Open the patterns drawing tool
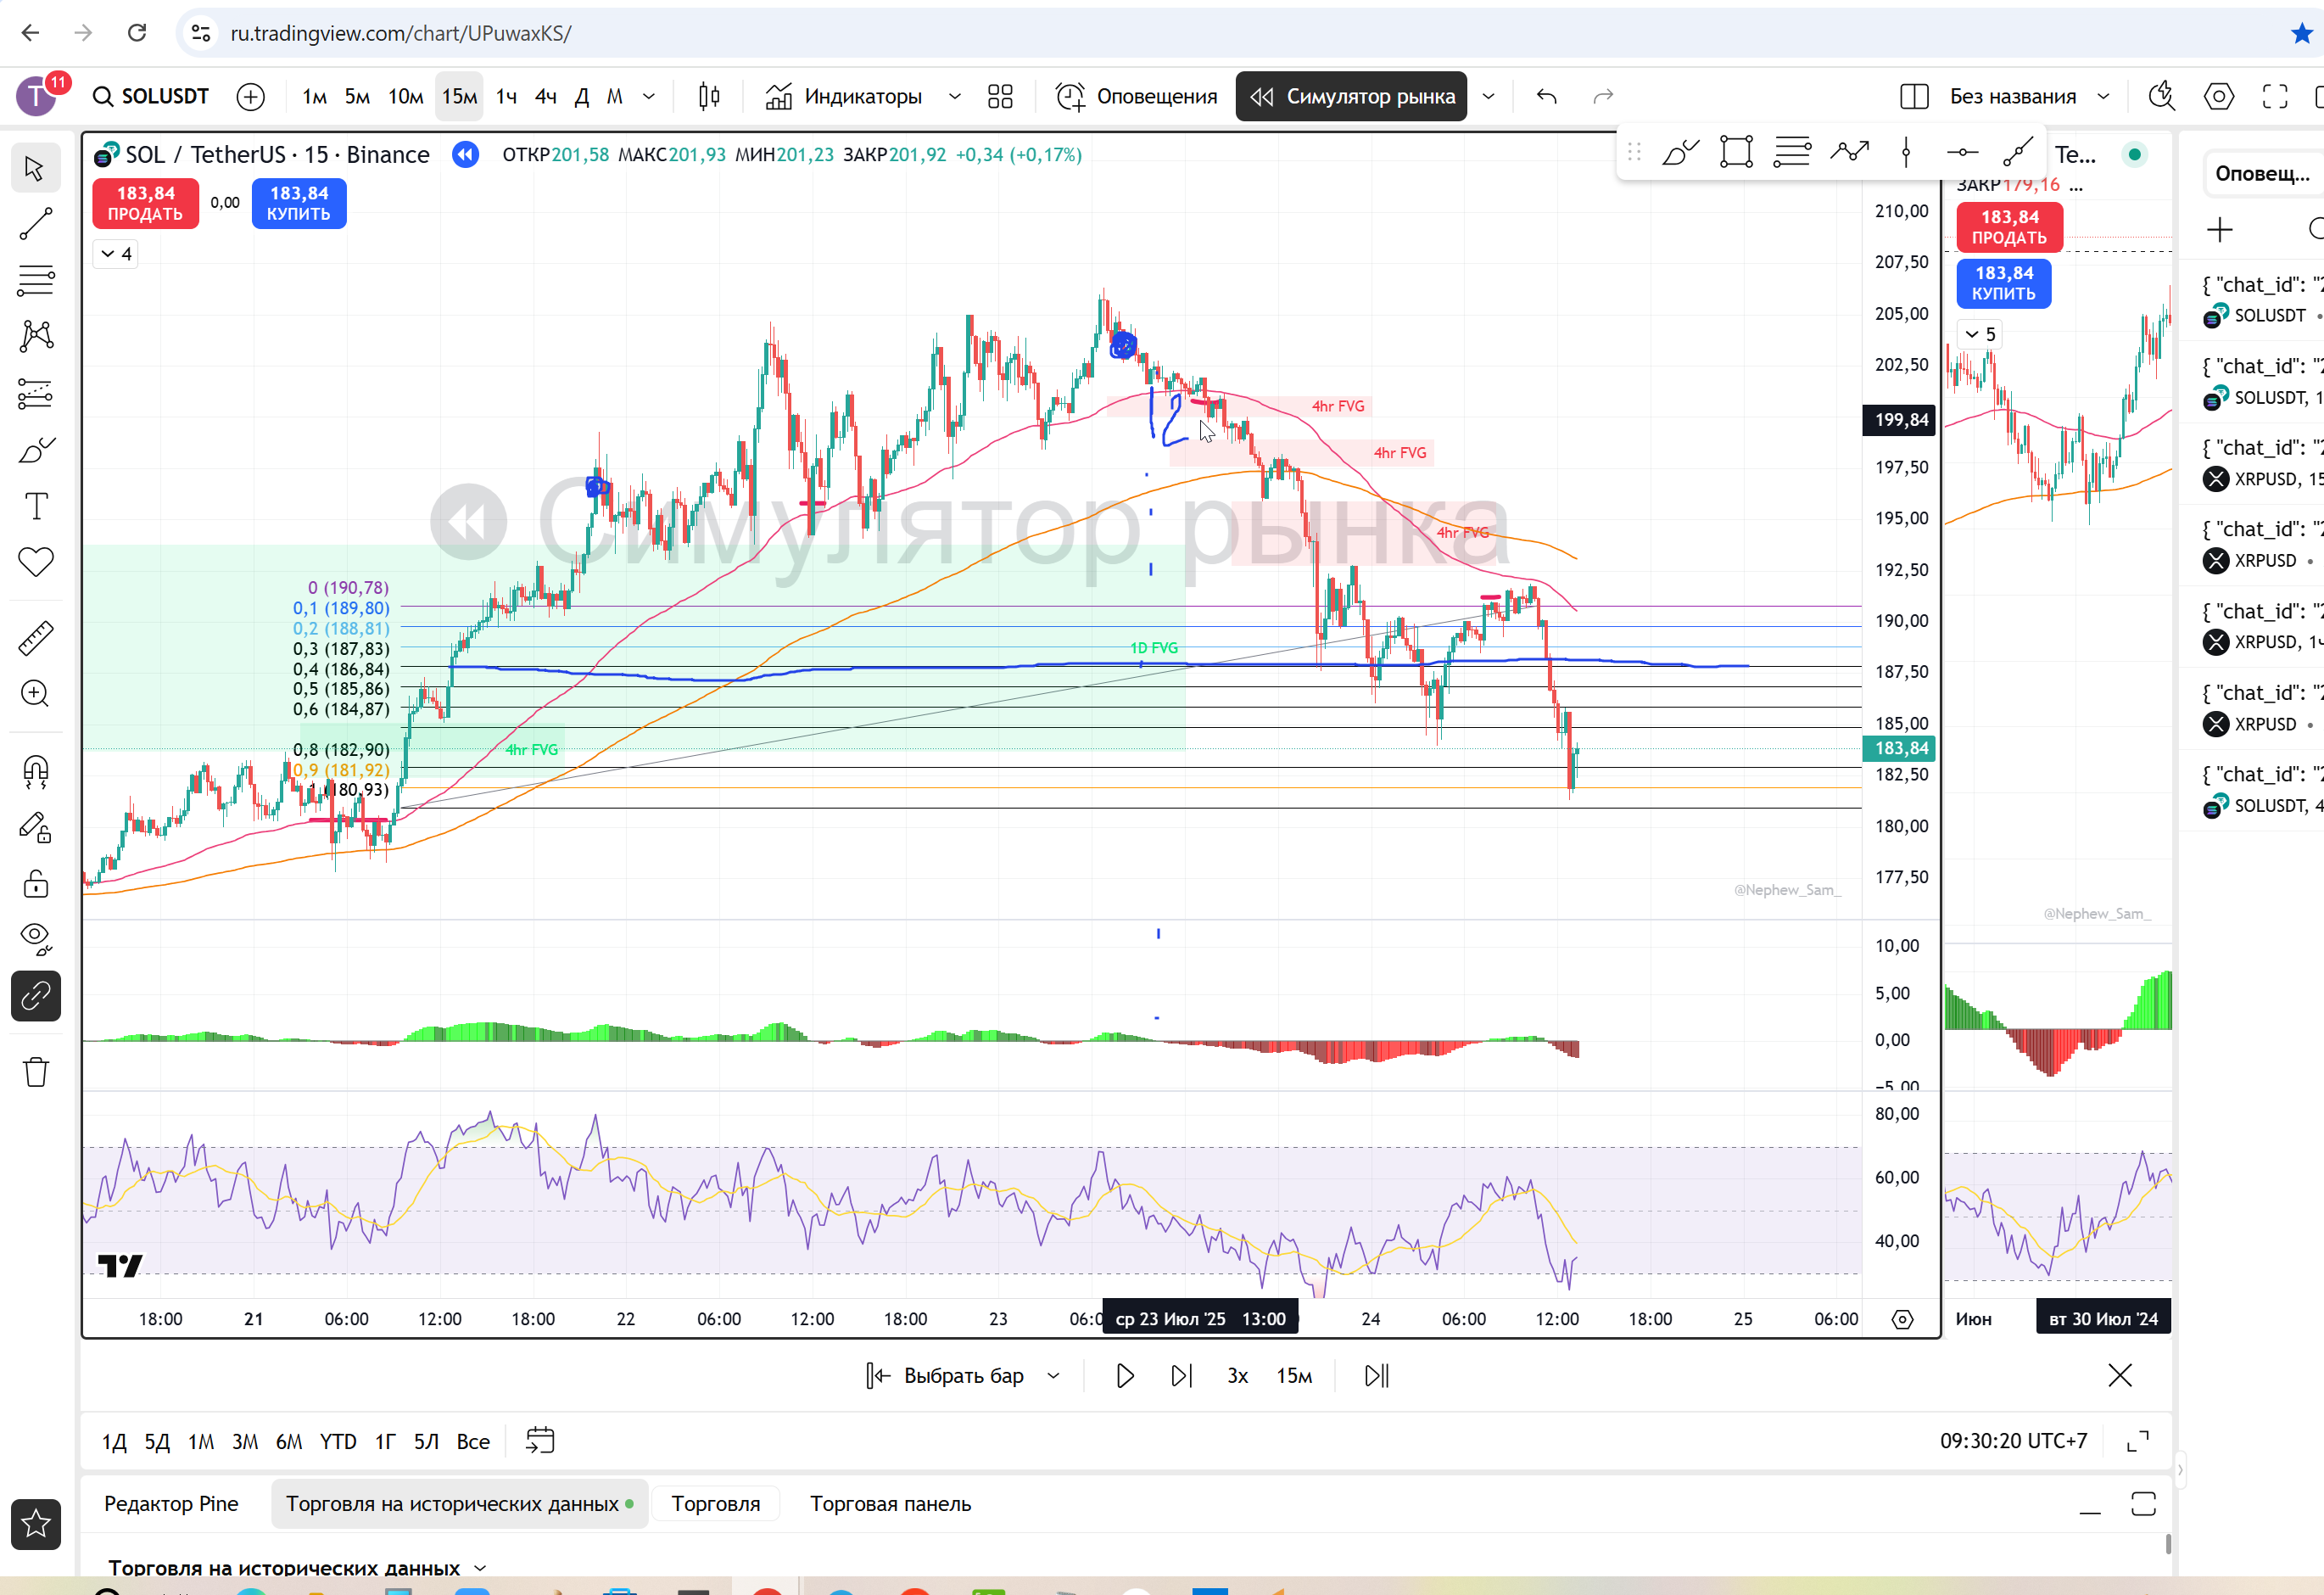Screen dimensions: 2324x1595 pos(36,336)
